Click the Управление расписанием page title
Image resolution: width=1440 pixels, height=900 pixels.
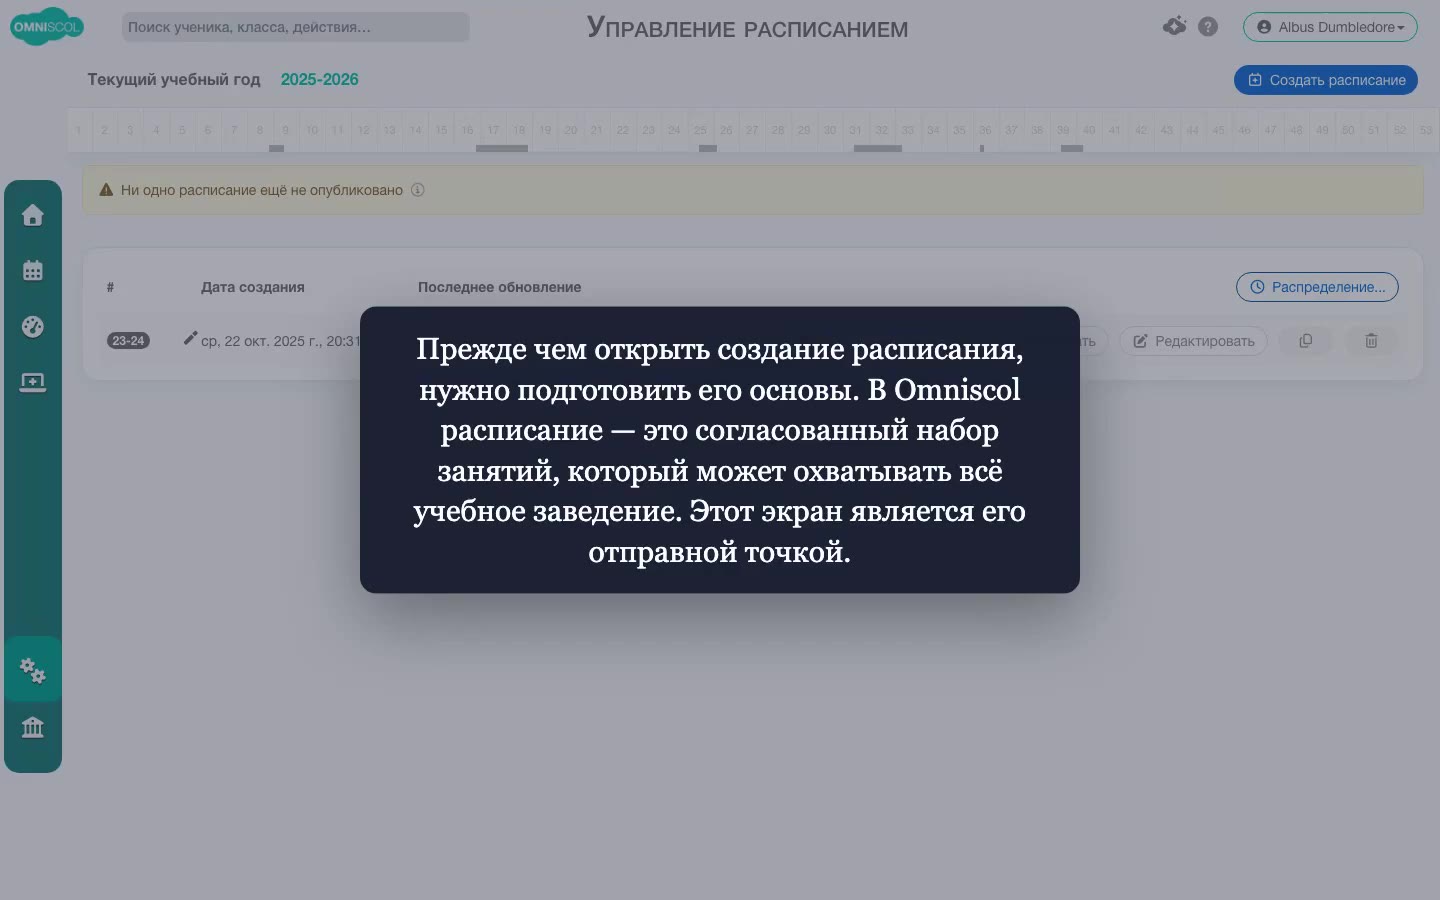pyautogui.click(x=747, y=27)
